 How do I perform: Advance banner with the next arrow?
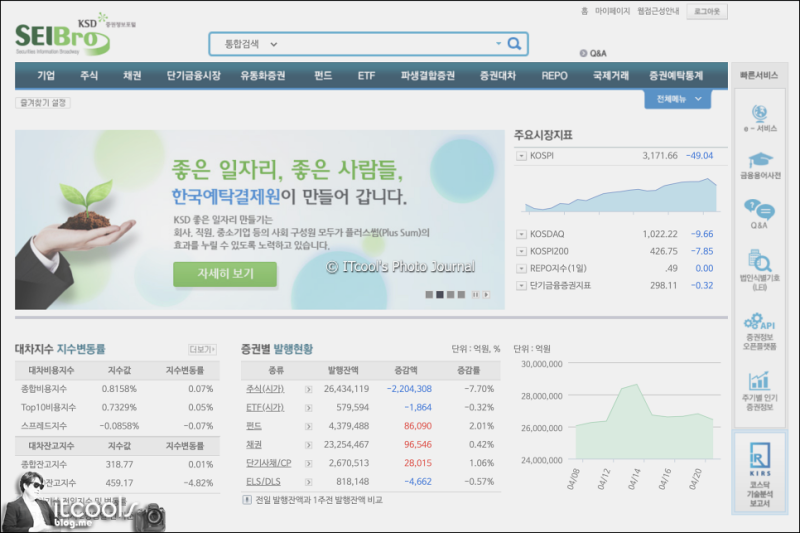pyautogui.click(x=486, y=295)
